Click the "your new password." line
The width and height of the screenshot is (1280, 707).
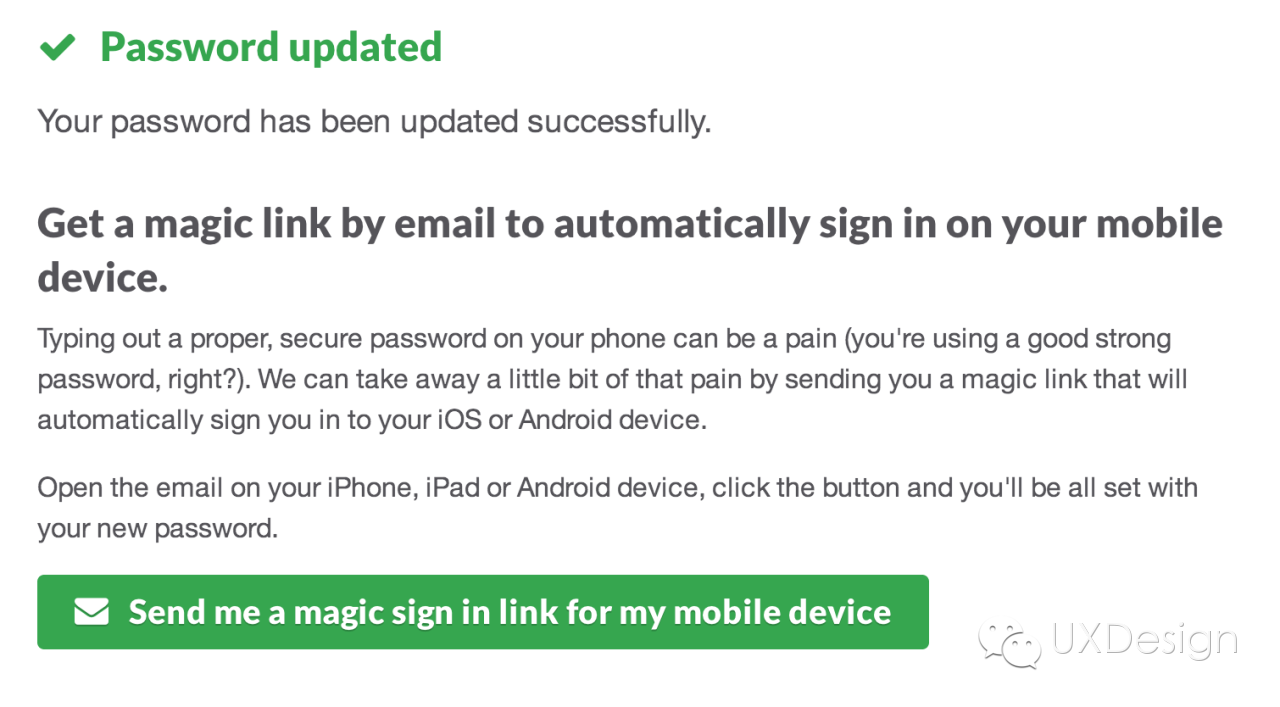[157, 528]
